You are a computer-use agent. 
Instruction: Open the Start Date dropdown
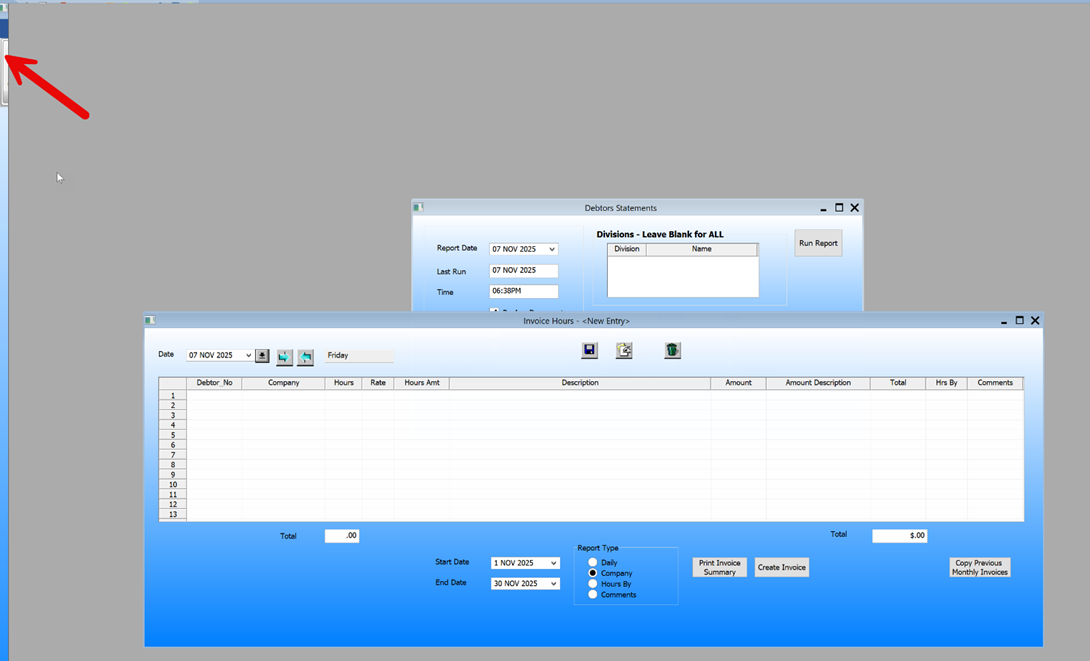point(553,564)
